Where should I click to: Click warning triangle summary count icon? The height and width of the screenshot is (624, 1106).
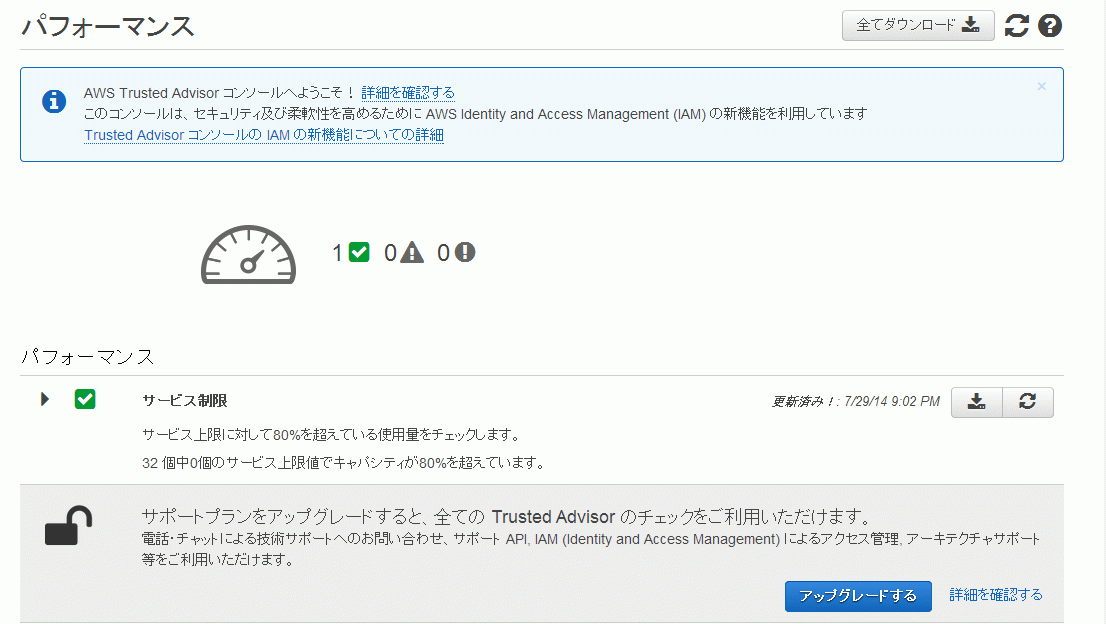point(412,252)
